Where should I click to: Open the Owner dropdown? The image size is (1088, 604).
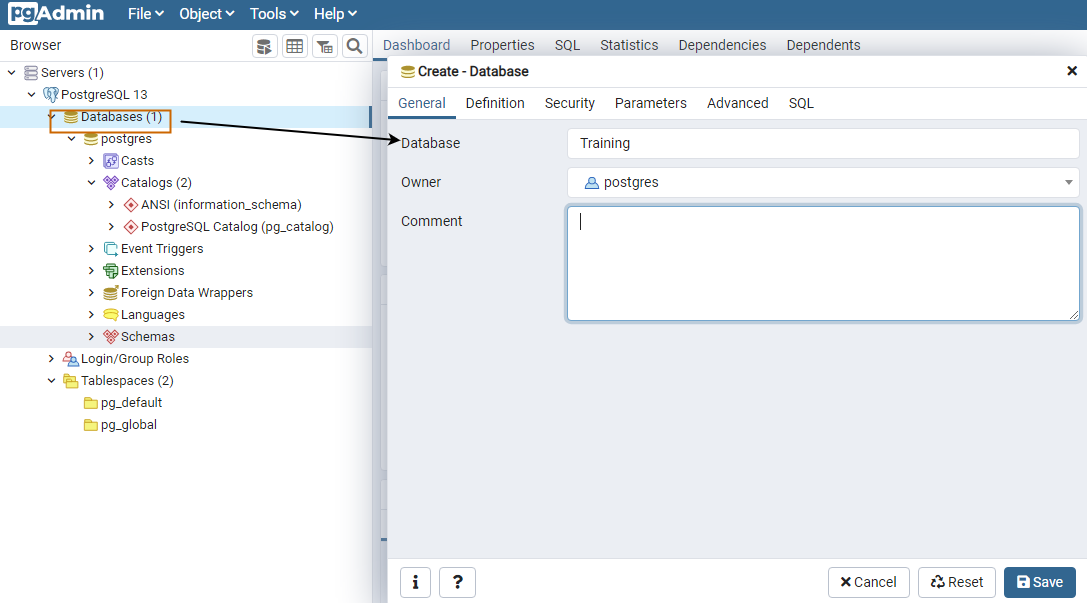point(822,183)
